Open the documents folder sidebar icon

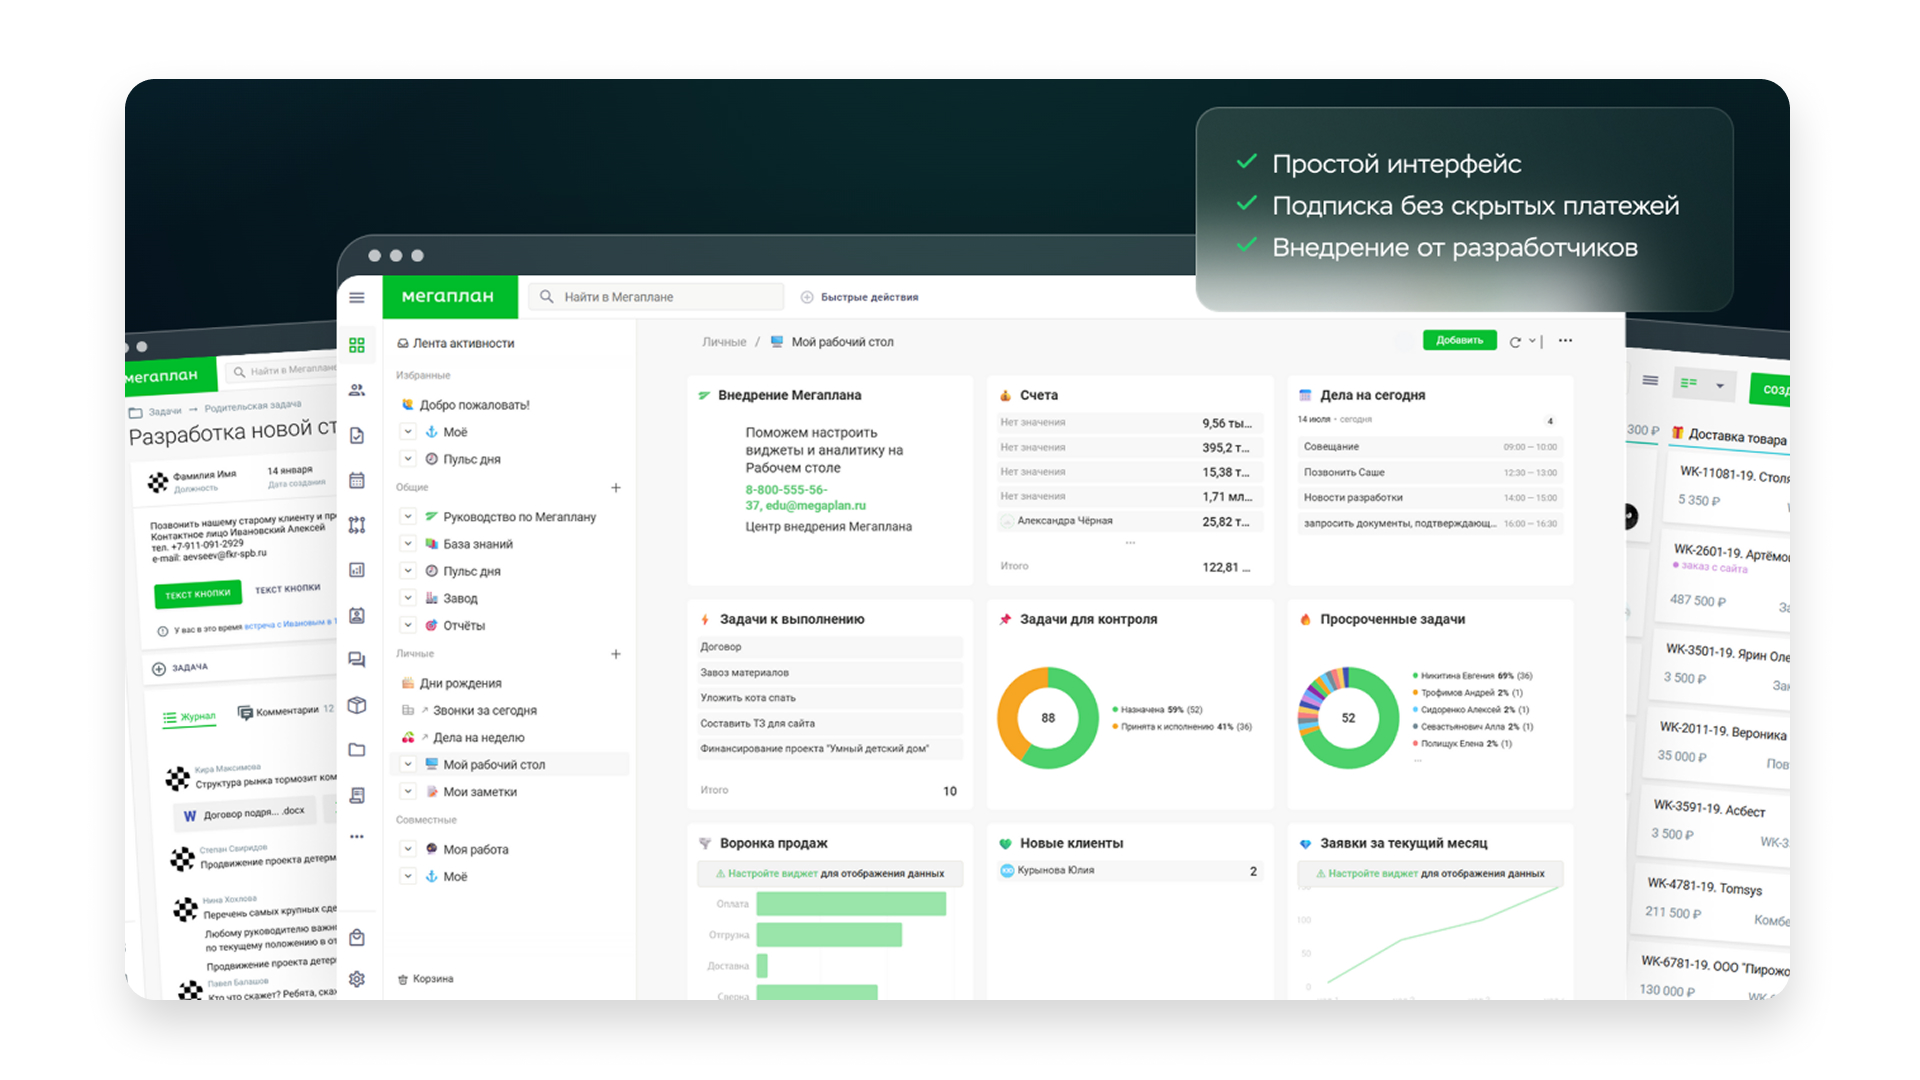pyautogui.click(x=357, y=750)
